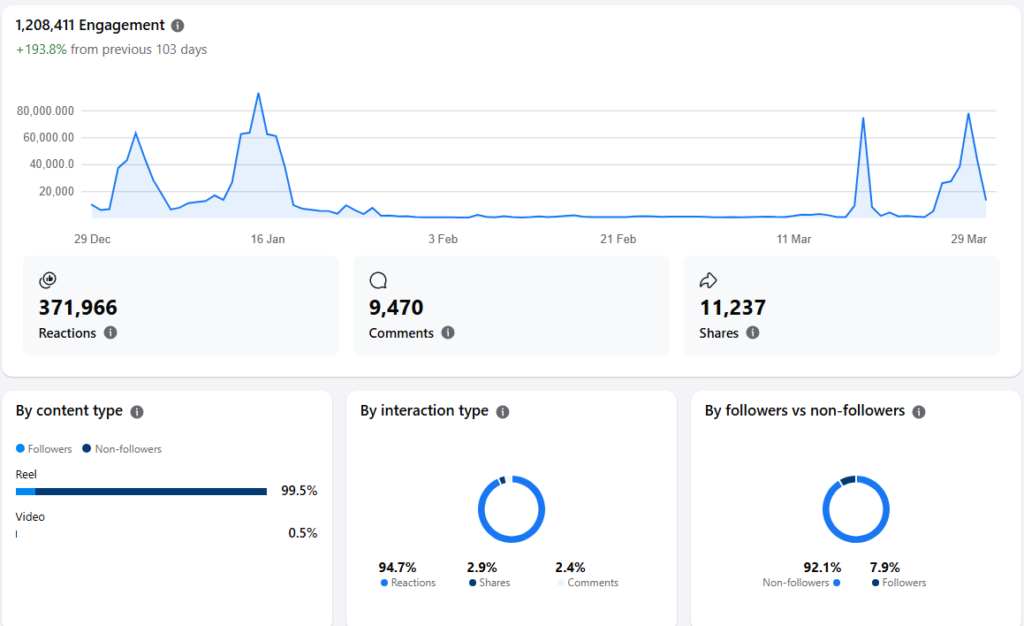This screenshot has height=626, width=1024.
Task: Select the Video row showing 0.5%
Action: [17, 534]
